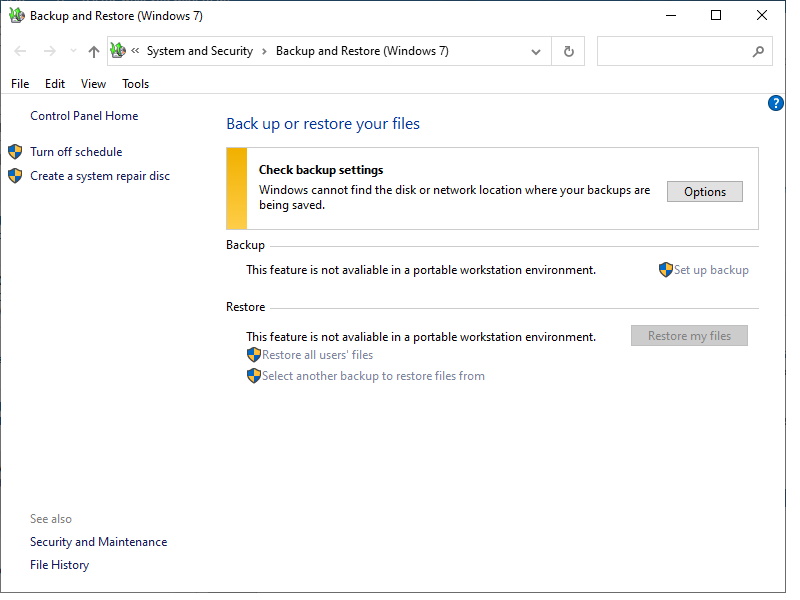This screenshot has height=600, width=800.
Task: Go up one level with the Up arrow
Action: tap(94, 52)
